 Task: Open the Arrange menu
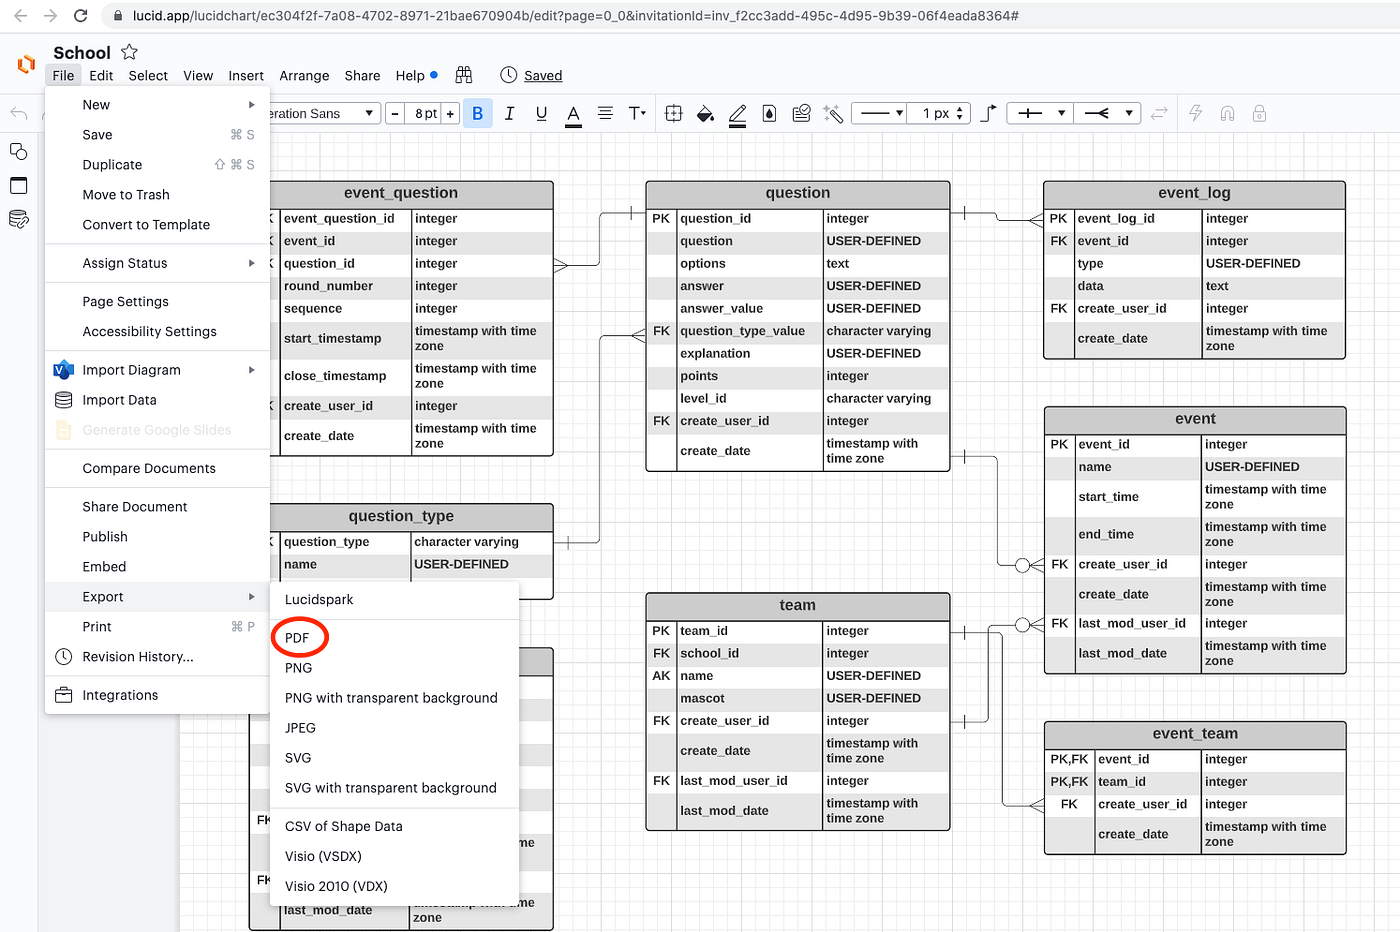(304, 75)
